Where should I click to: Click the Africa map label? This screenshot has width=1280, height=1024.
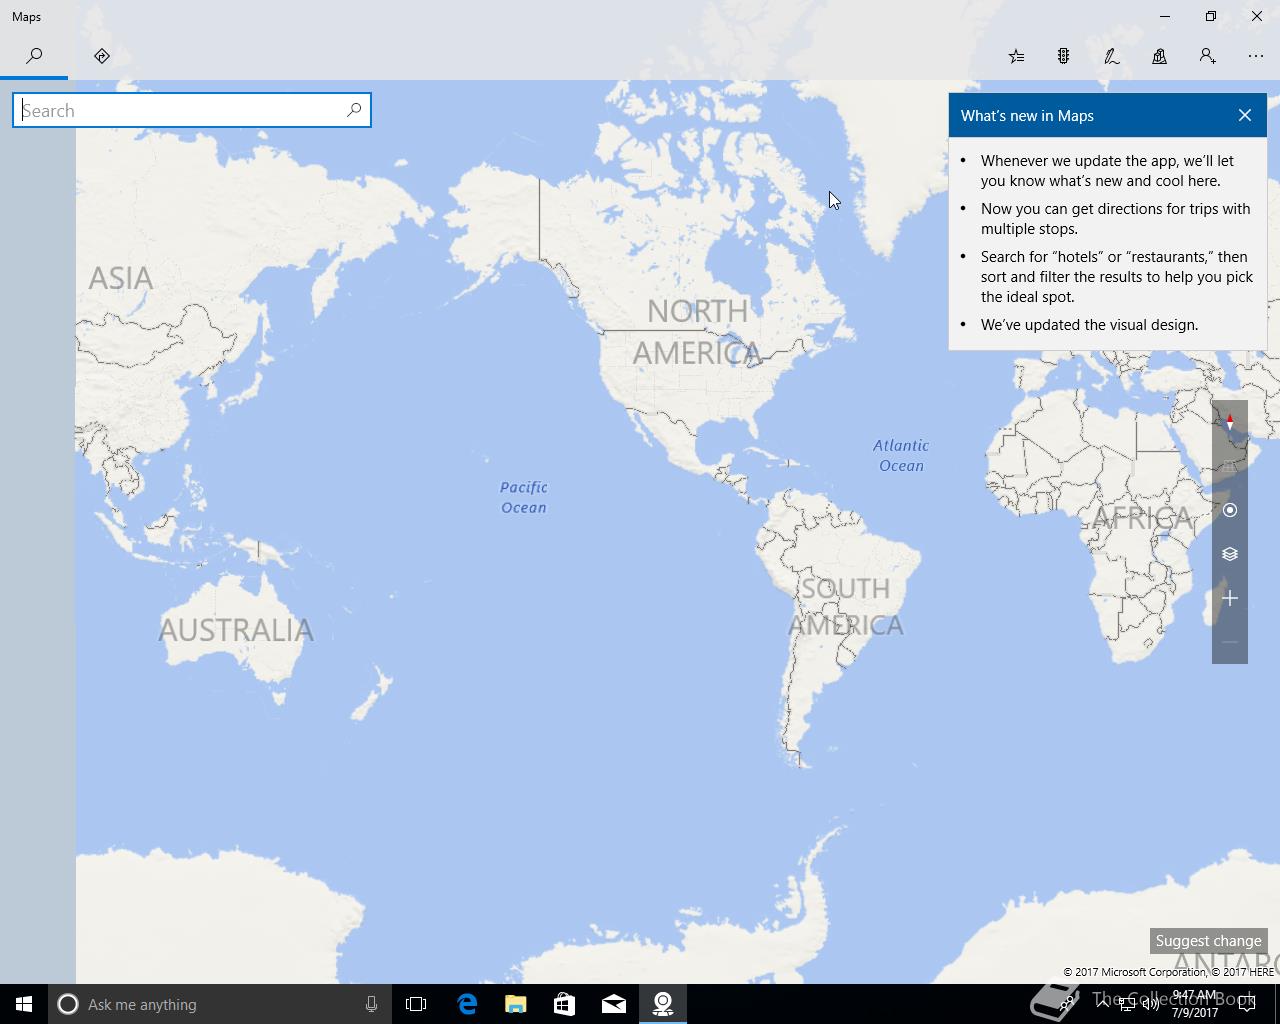[x=1143, y=518]
